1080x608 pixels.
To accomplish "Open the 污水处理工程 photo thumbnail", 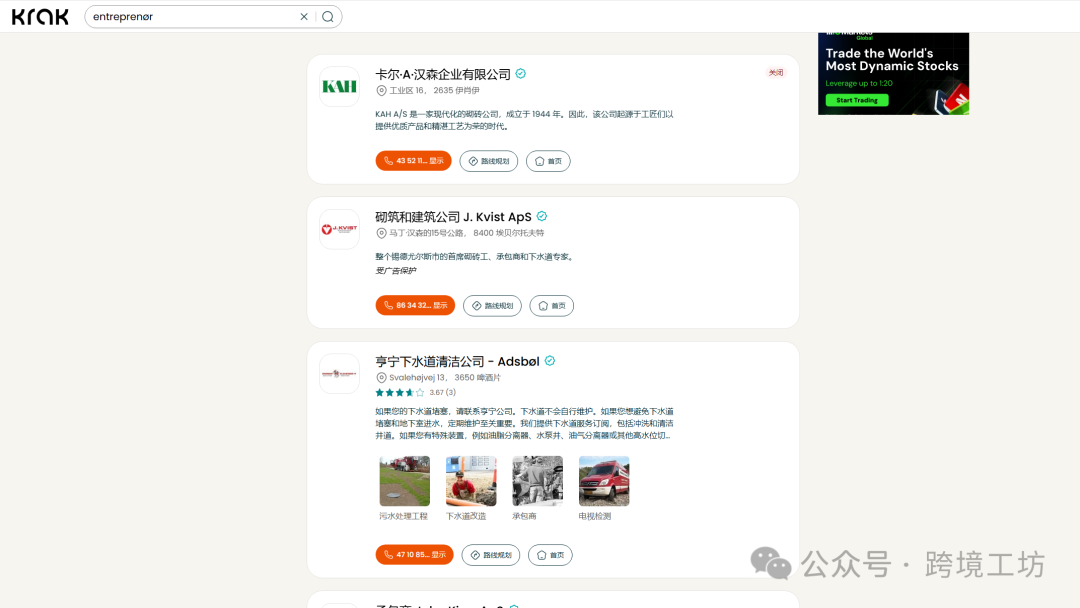I will [x=404, y=480].
